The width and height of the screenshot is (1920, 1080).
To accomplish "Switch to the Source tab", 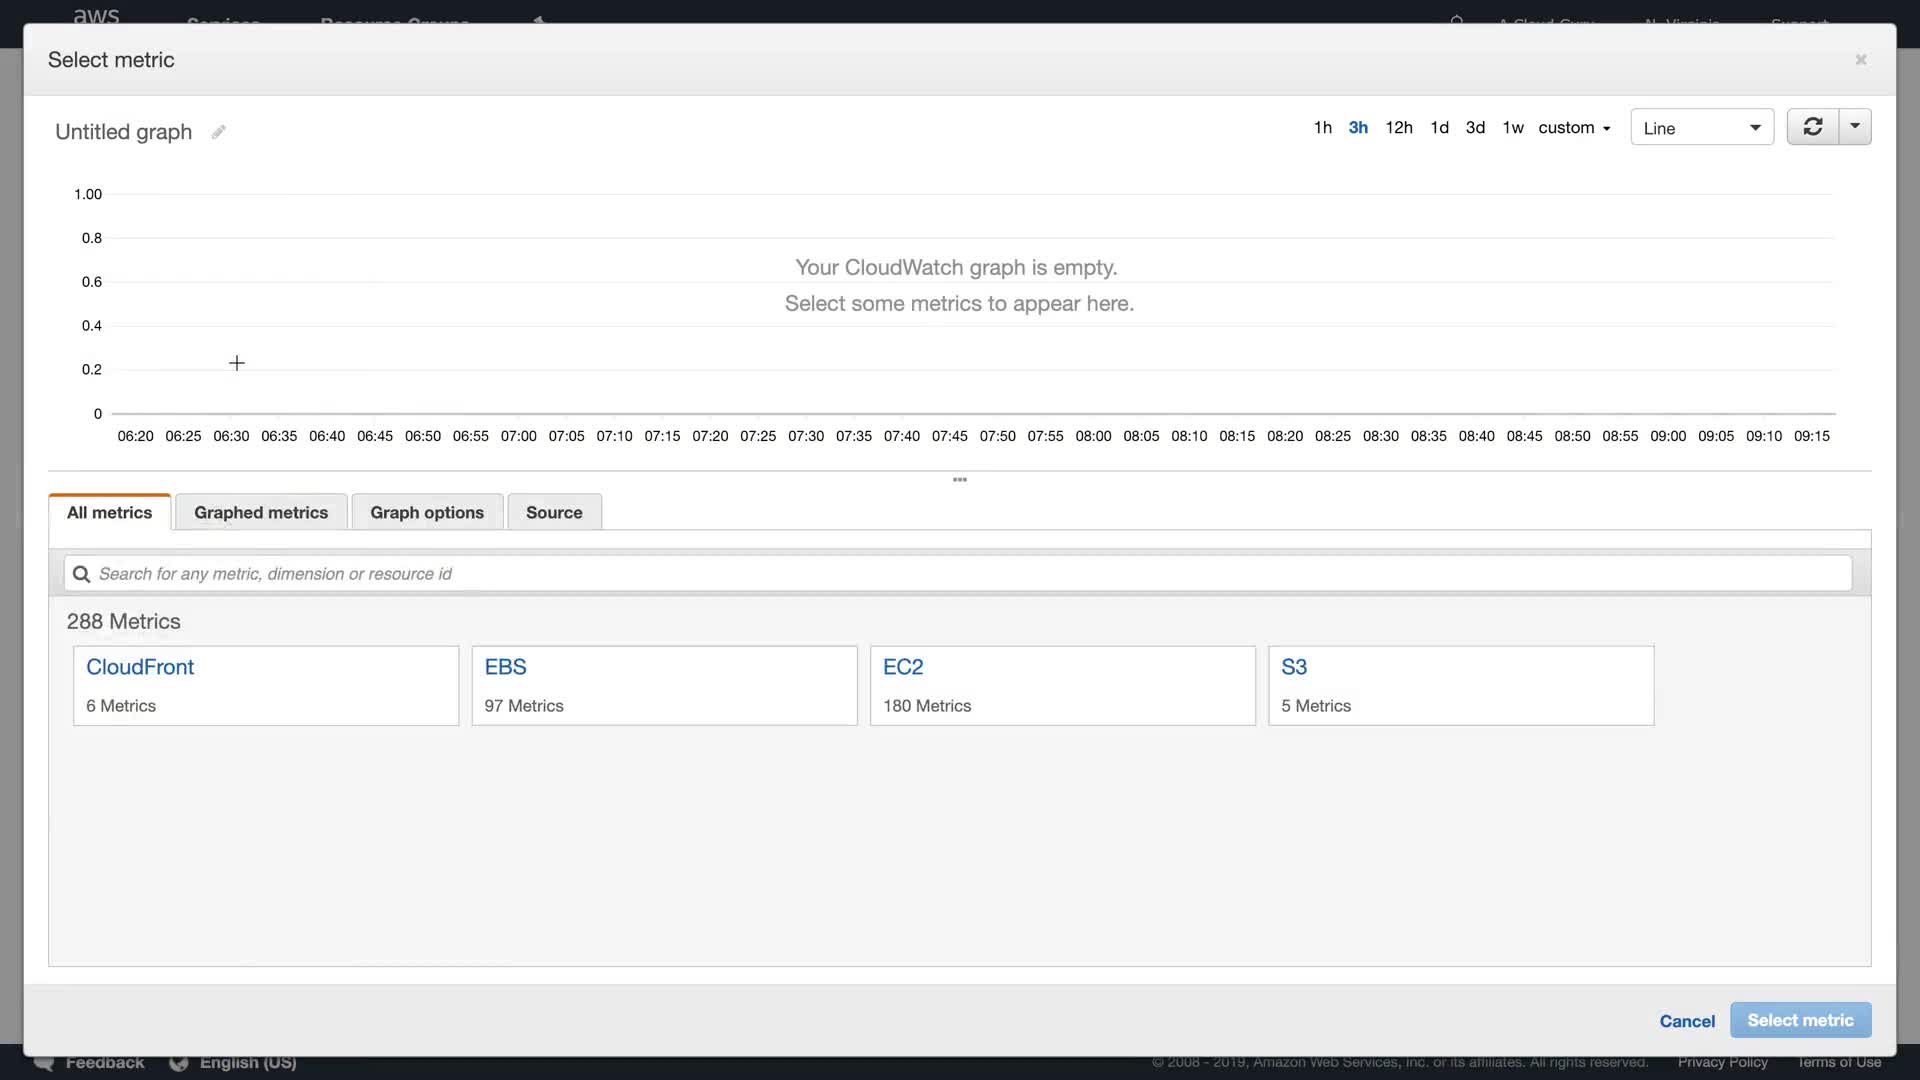I will [554, 512].
